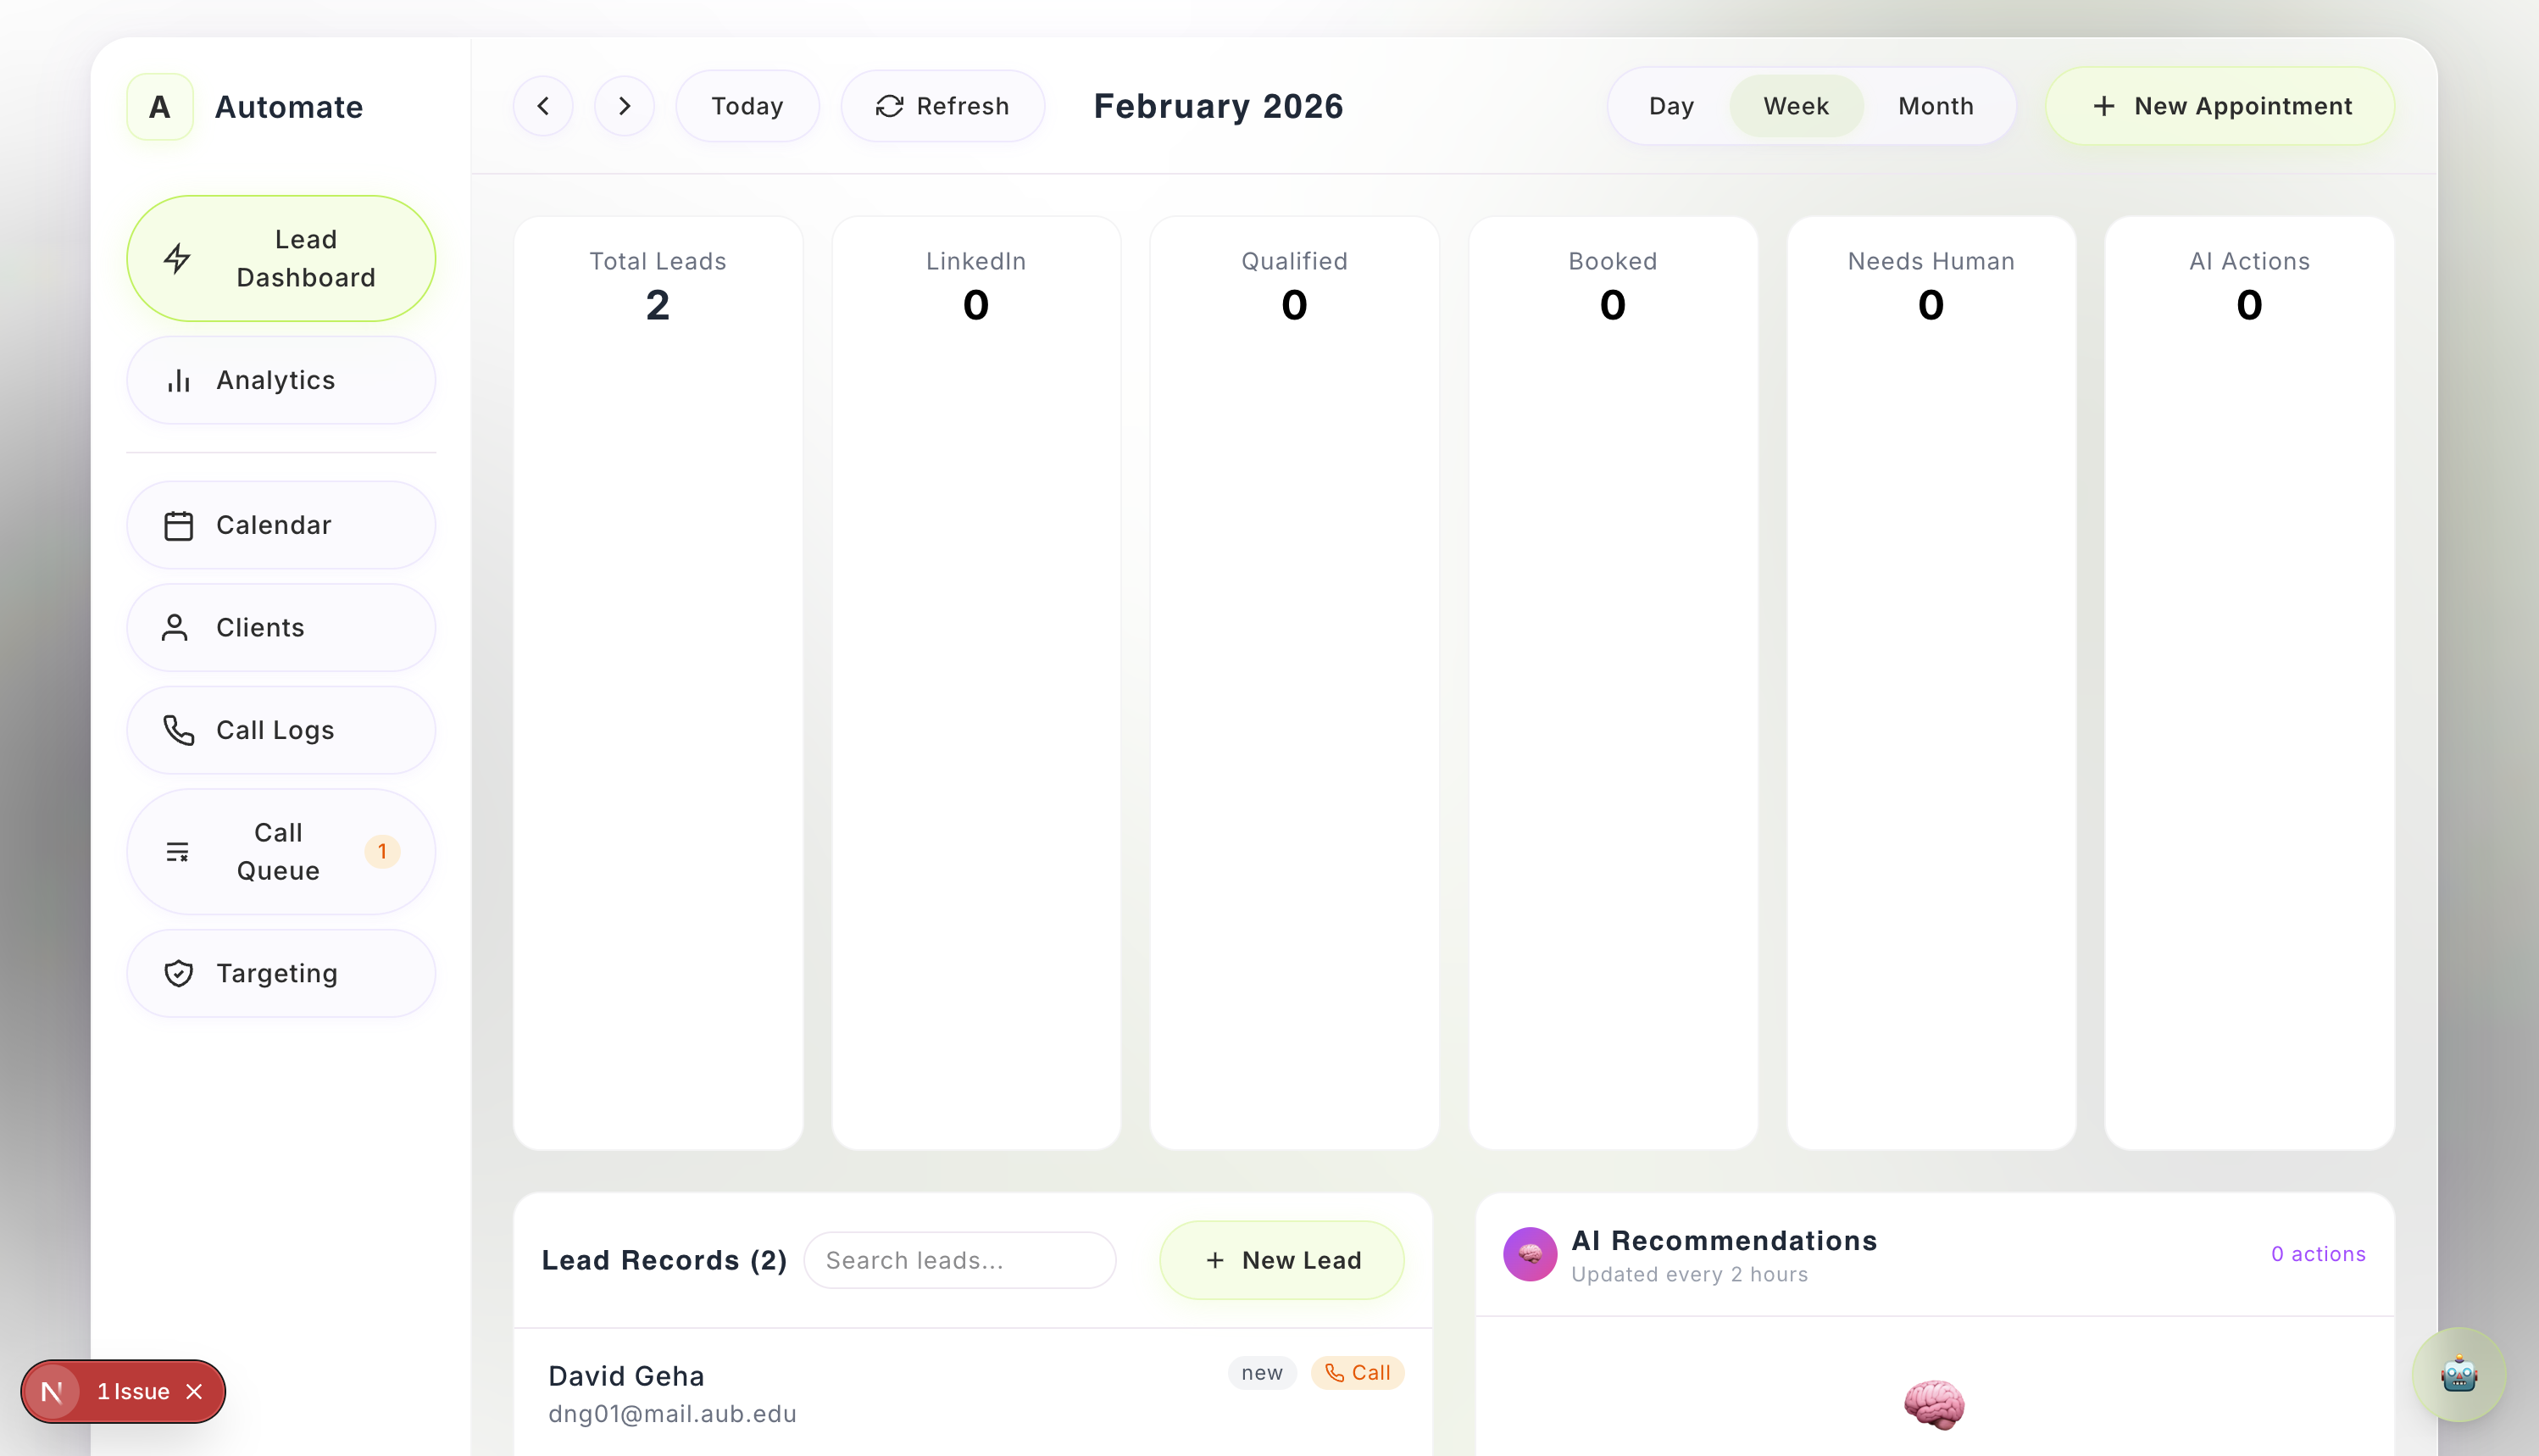This screenshot has width=2539, height=1456.
Task: Click the brain icon beside AI Recommendations
Action: tap(1529, 1254)
